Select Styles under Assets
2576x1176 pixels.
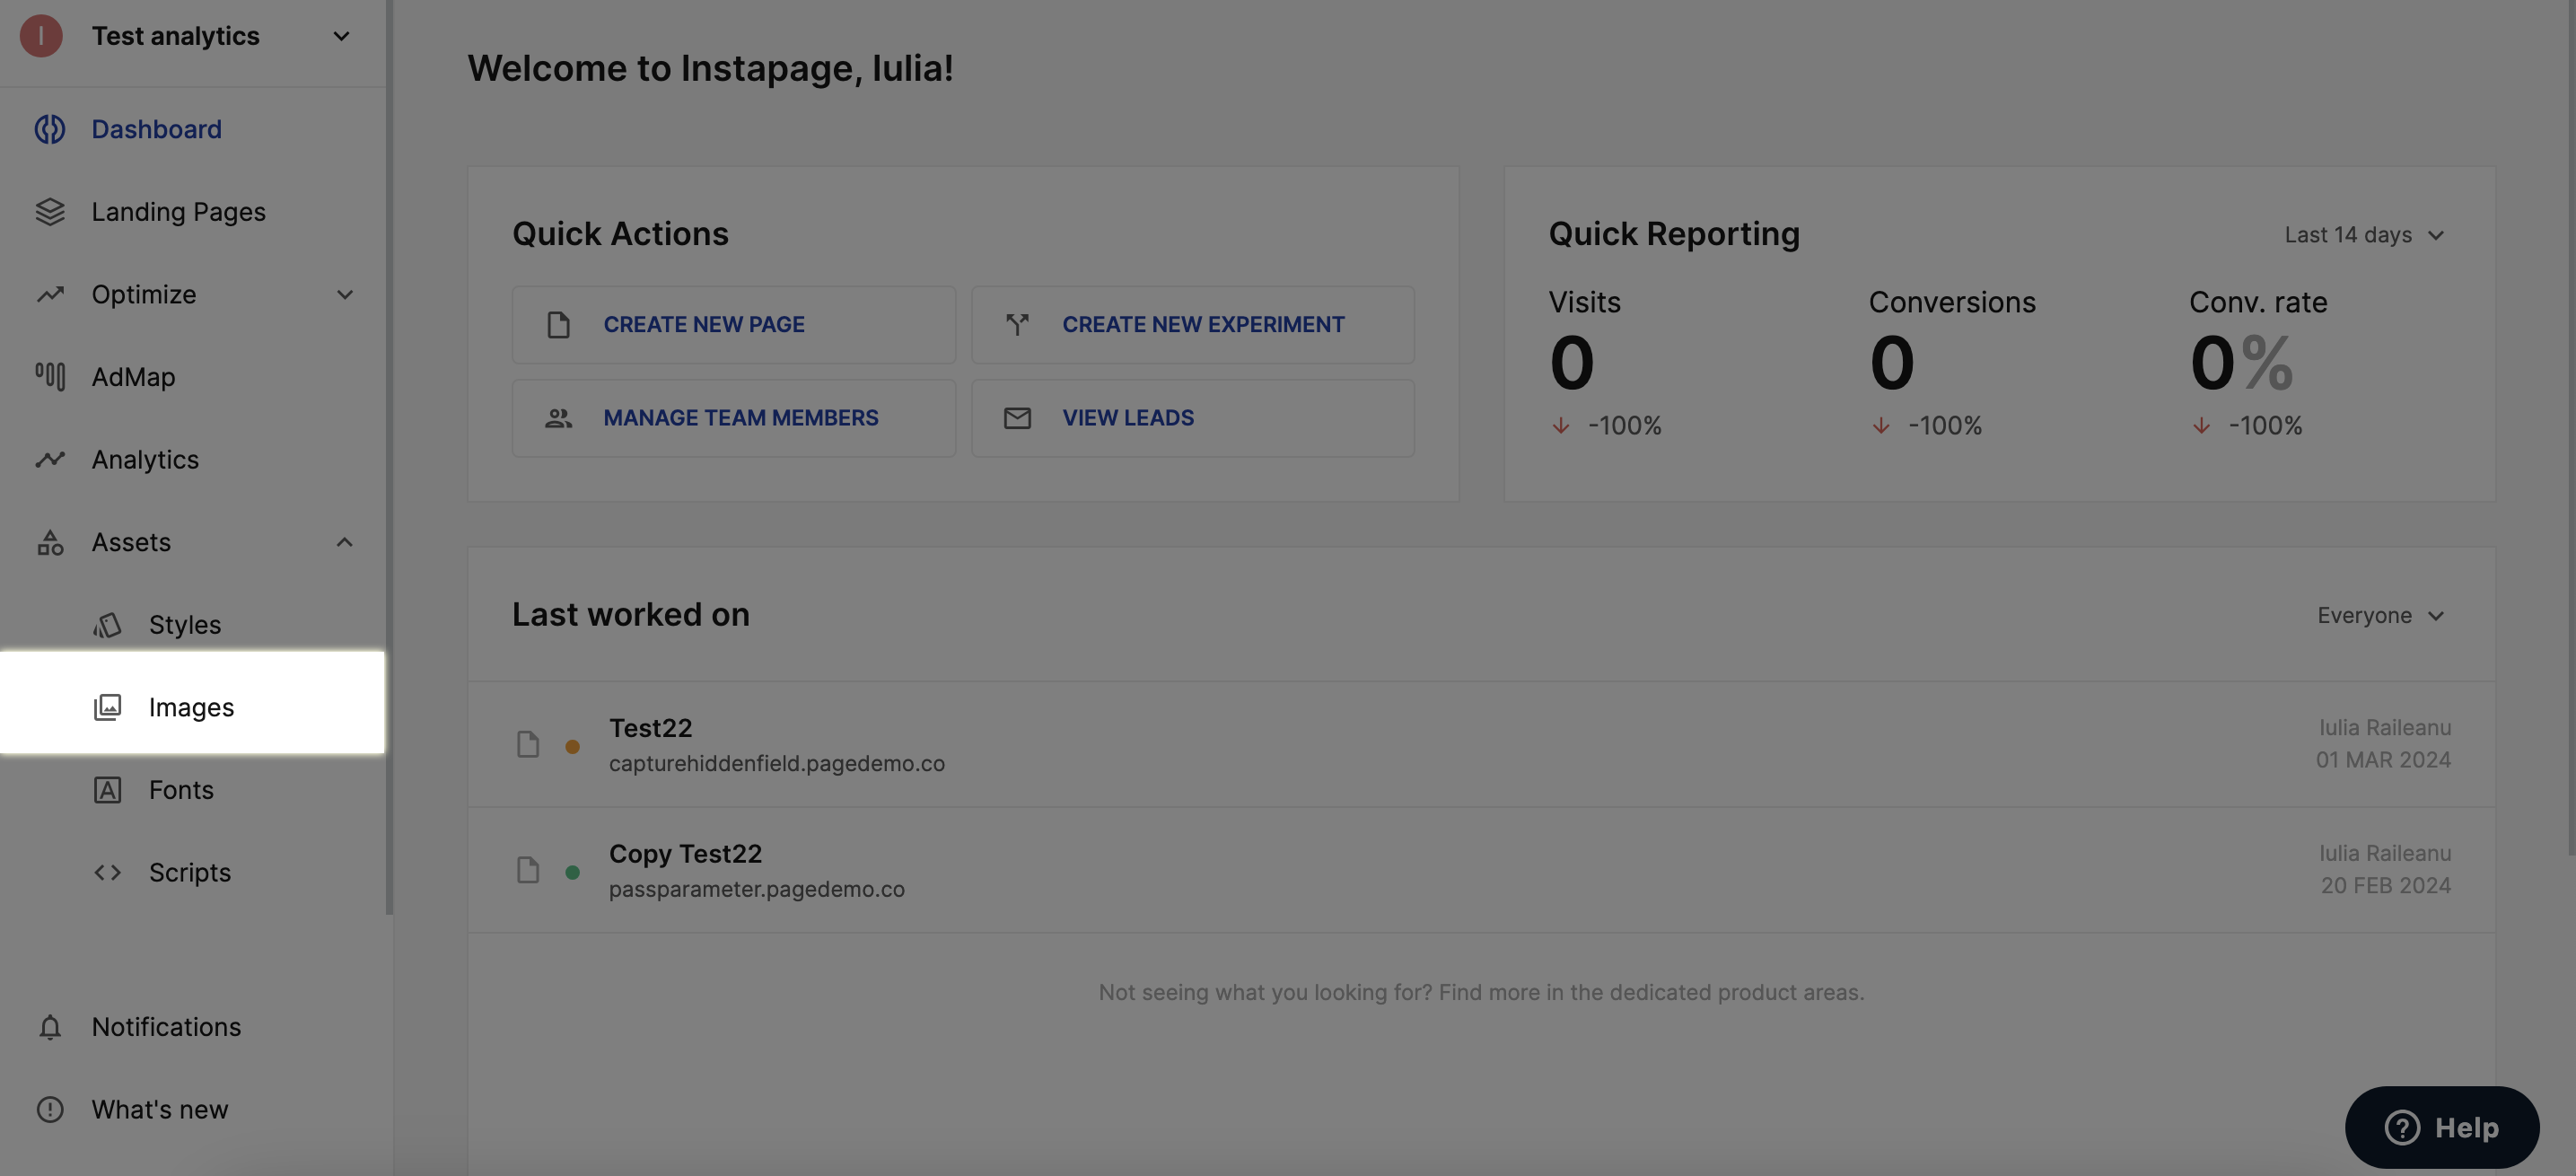[x=193, y=625]
